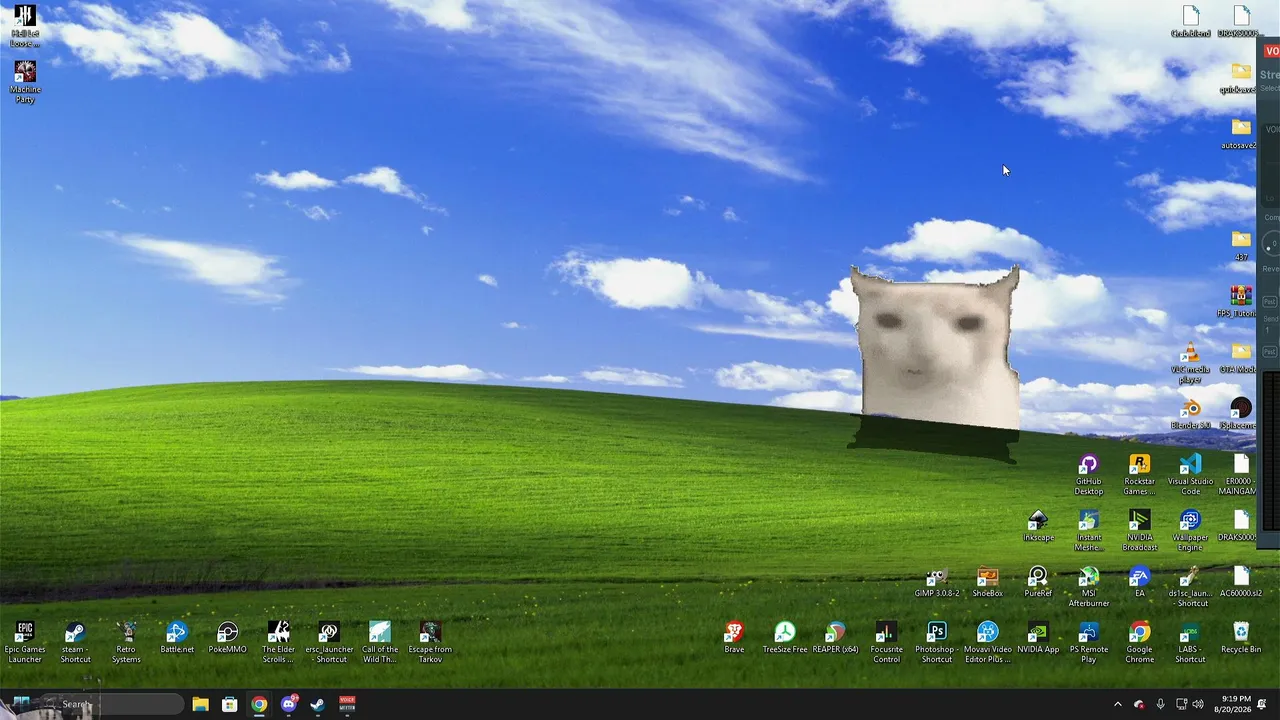This screenshot has width=1280, height=720.
Task: Select the folder named 437
Action: (x=1241, y=246)
